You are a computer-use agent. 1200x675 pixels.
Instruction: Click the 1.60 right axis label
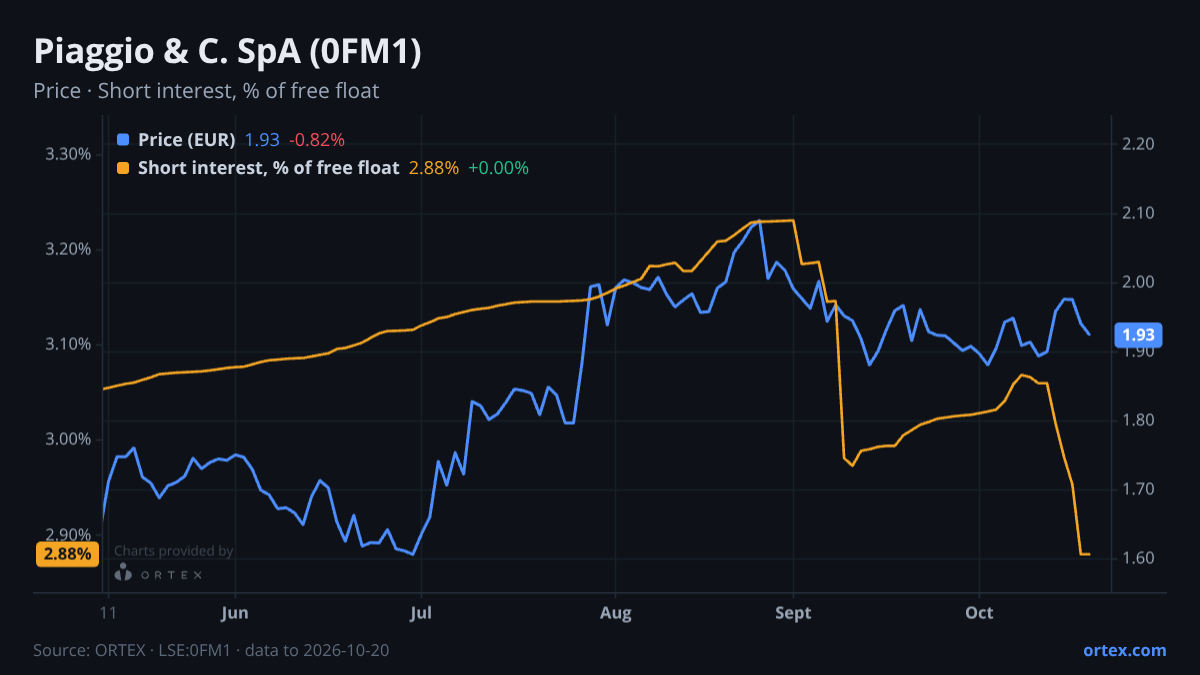pos(1139,558)
